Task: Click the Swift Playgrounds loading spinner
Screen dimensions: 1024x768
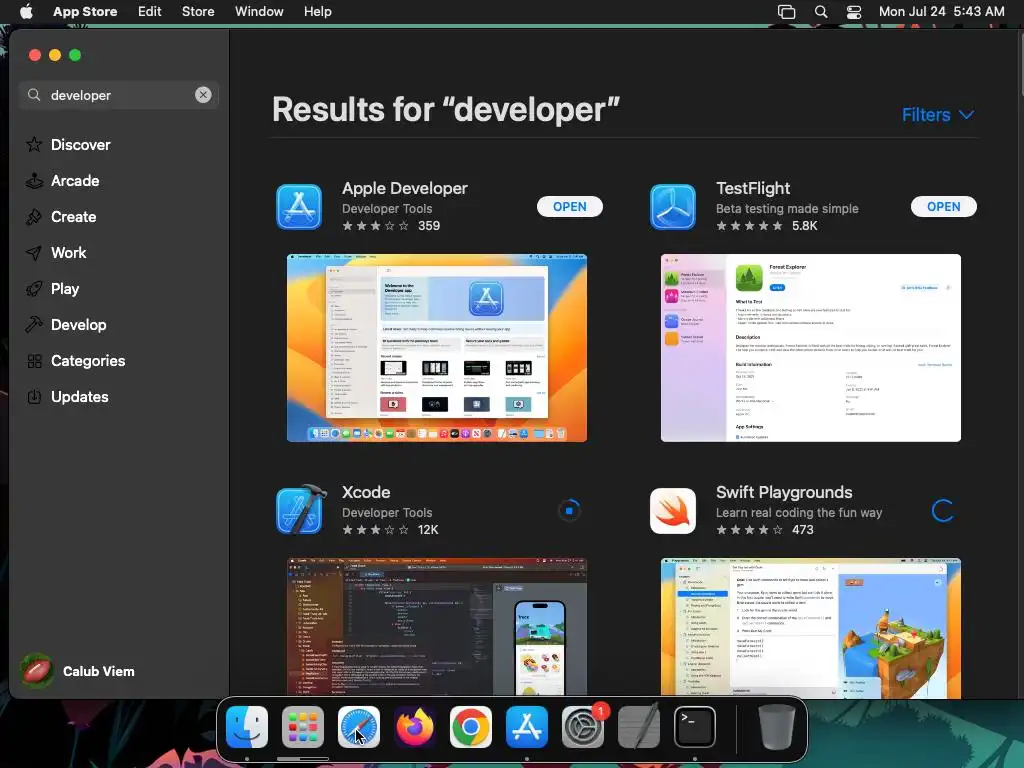Action: click(x=943, y=511)
